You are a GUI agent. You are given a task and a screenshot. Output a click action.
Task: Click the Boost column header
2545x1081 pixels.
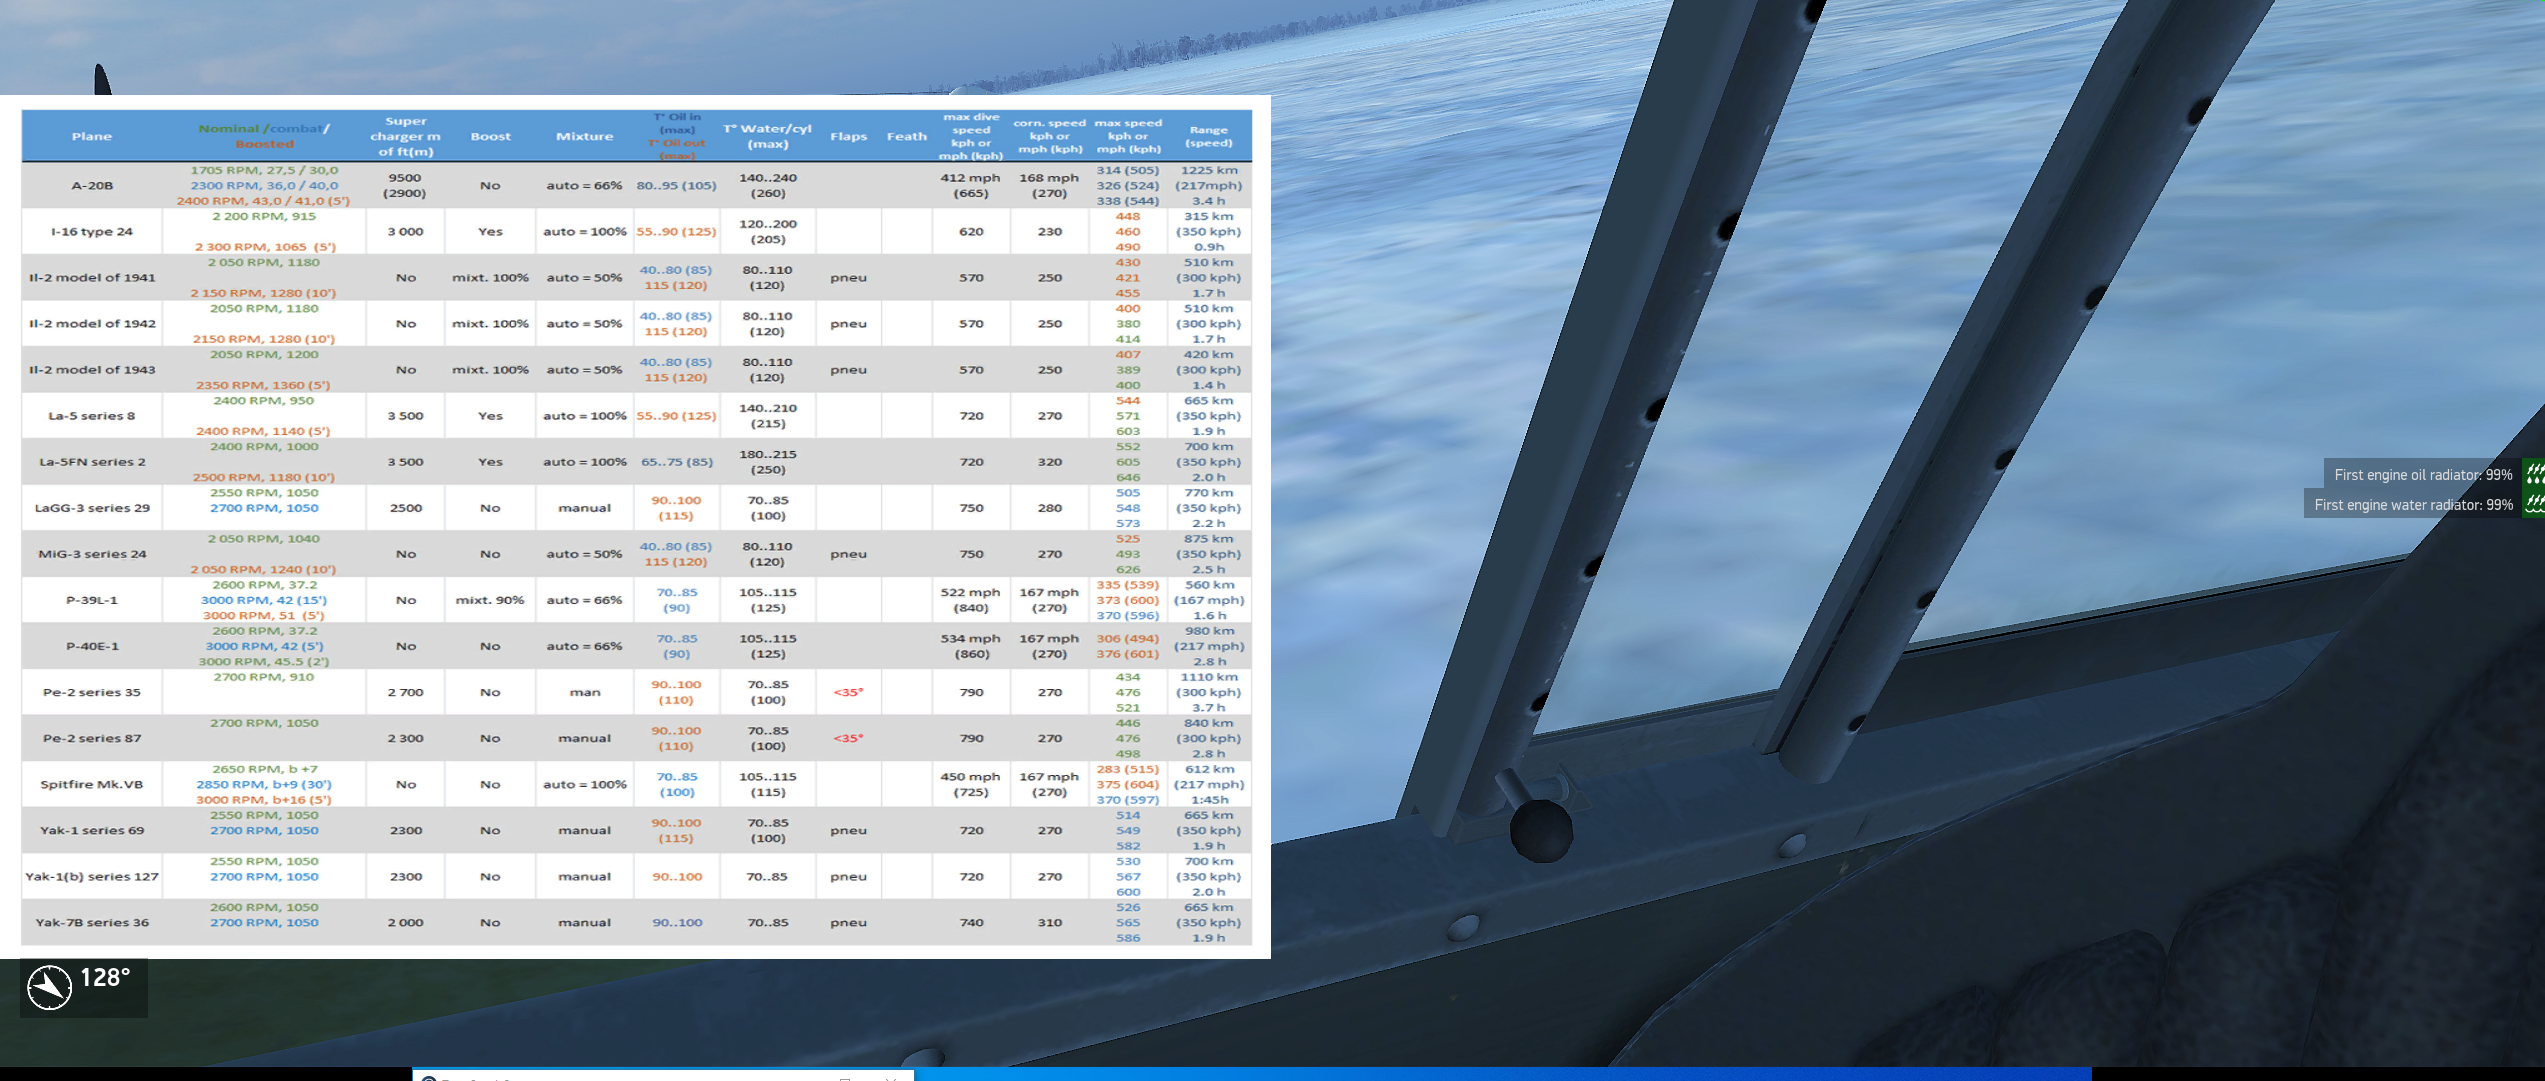click(490, 136)
